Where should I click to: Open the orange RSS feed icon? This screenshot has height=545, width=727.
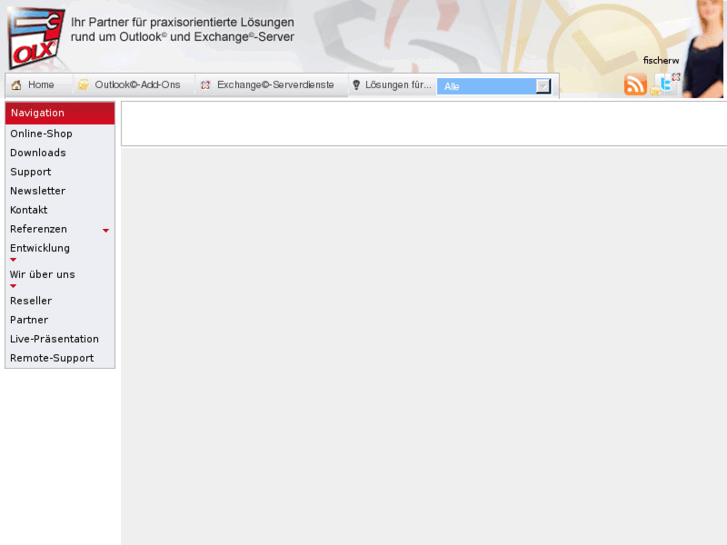(635, 84)
